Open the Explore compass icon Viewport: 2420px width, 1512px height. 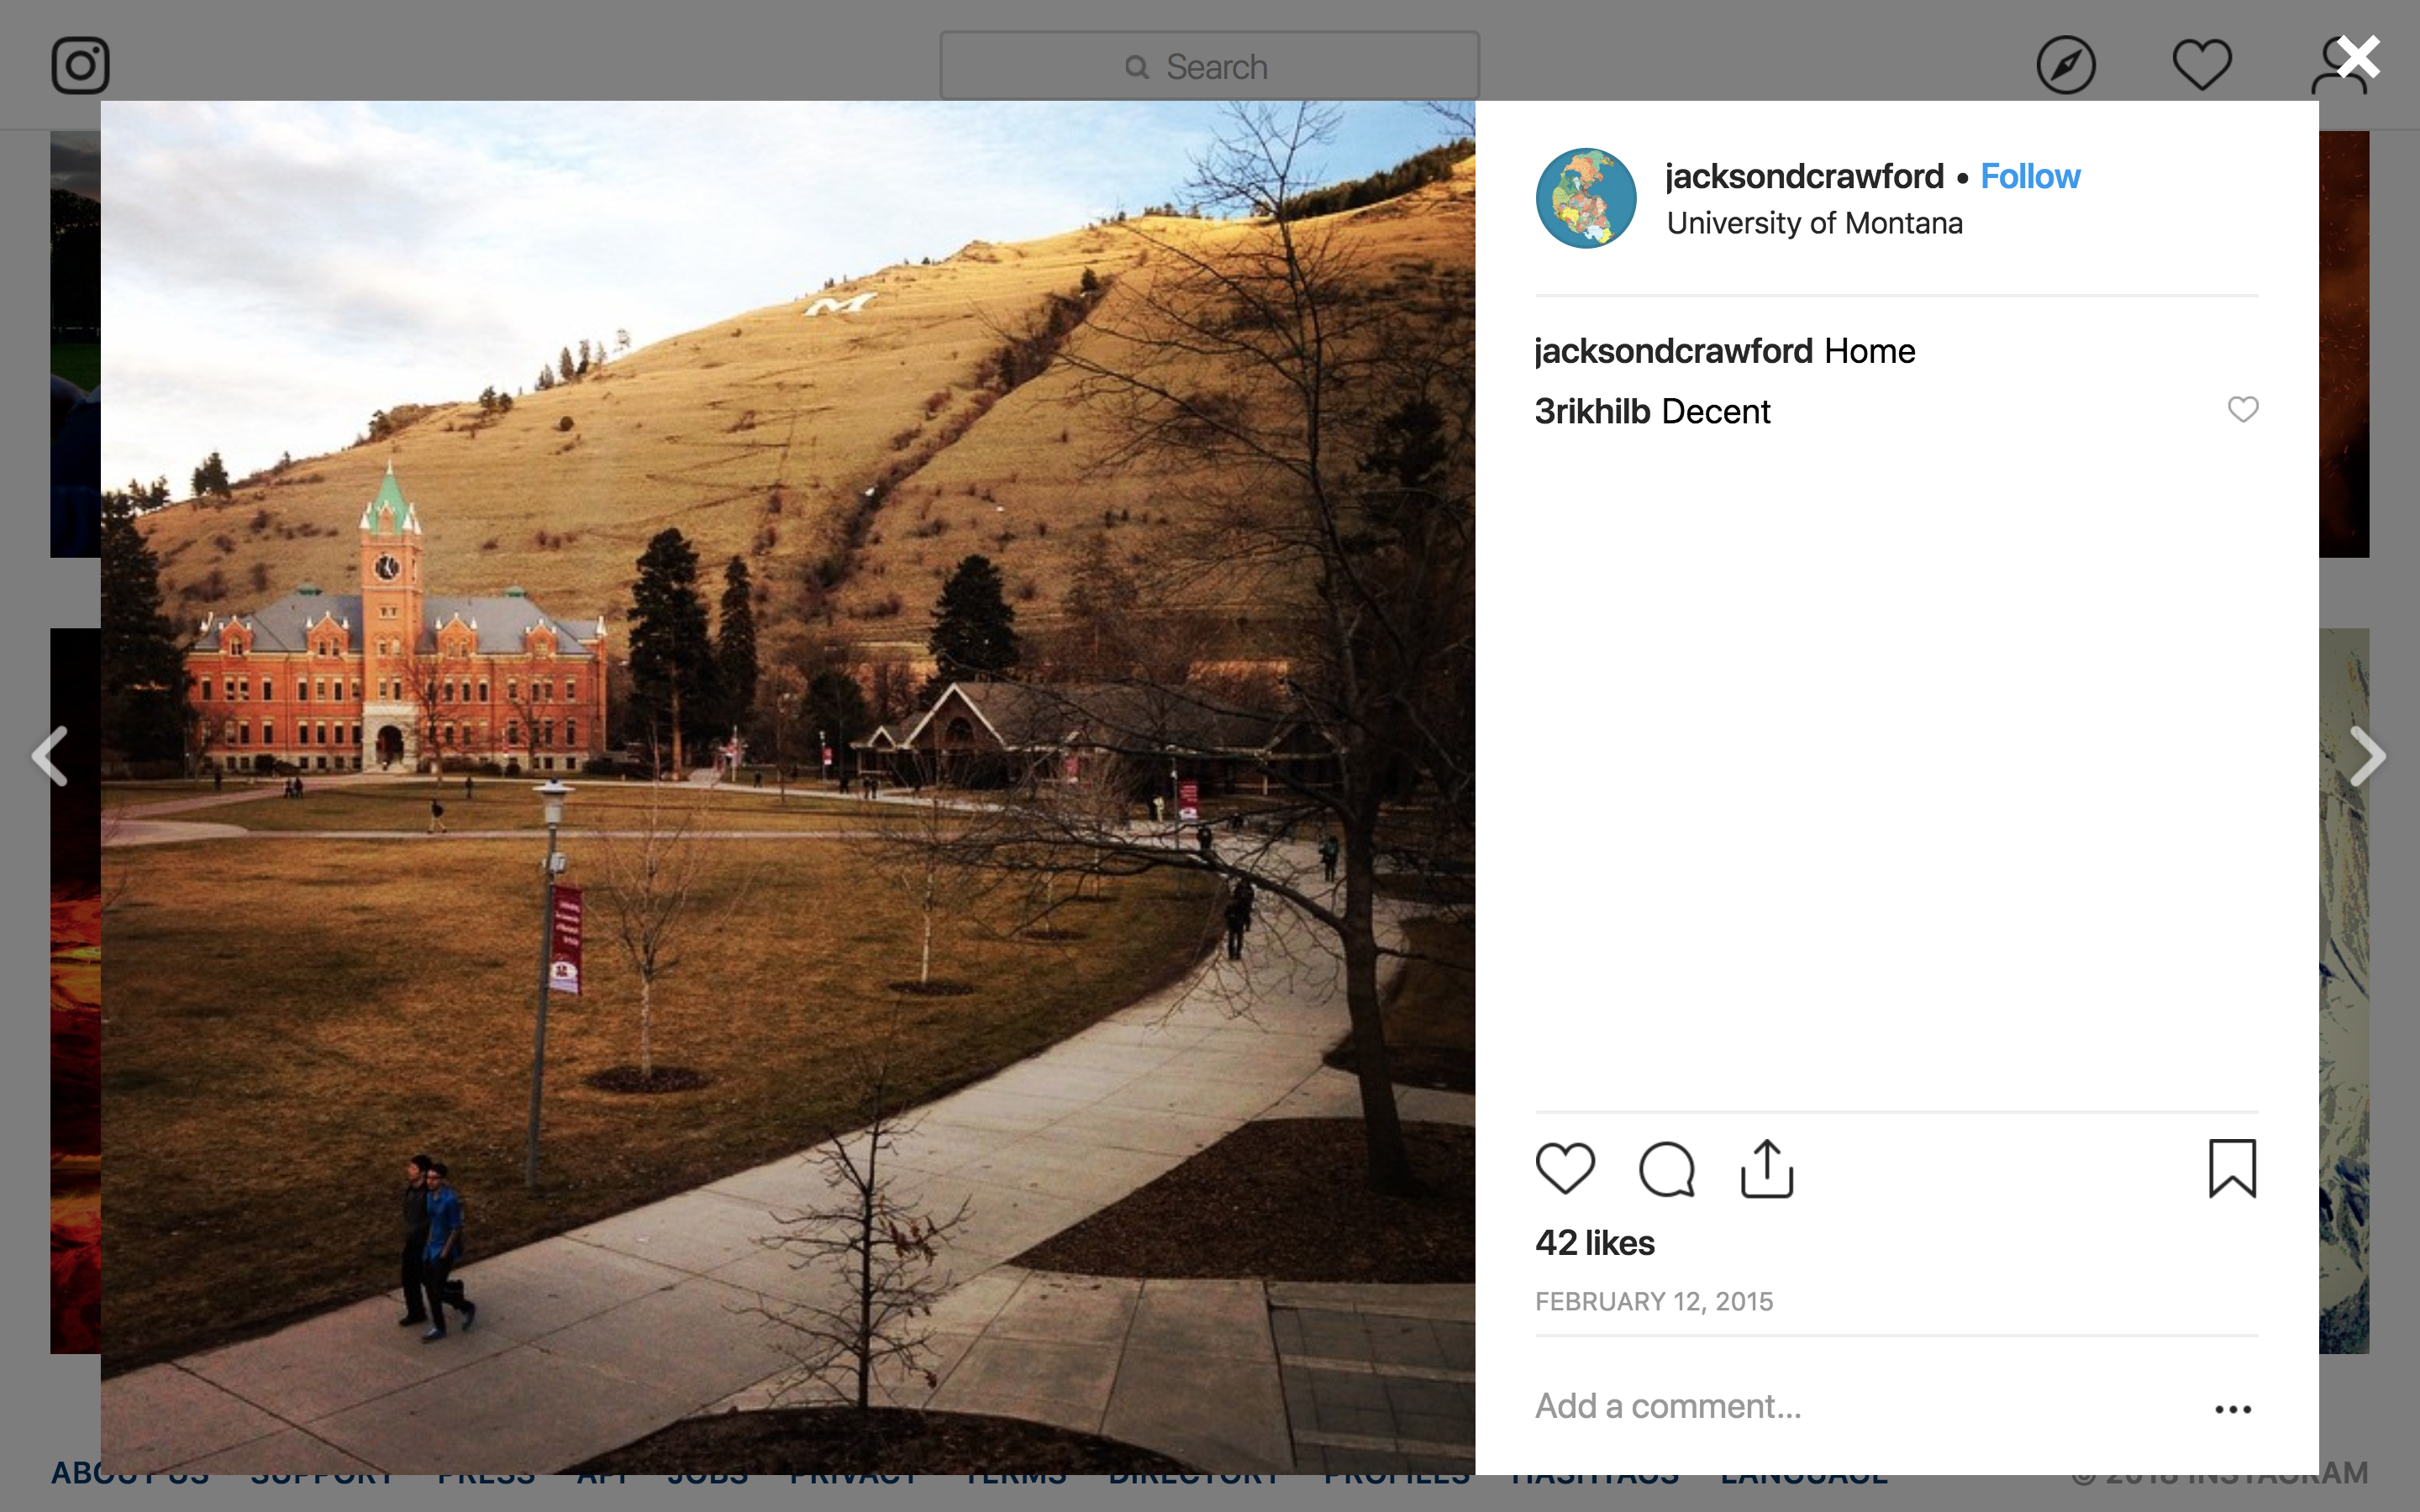coord(2065,66)
